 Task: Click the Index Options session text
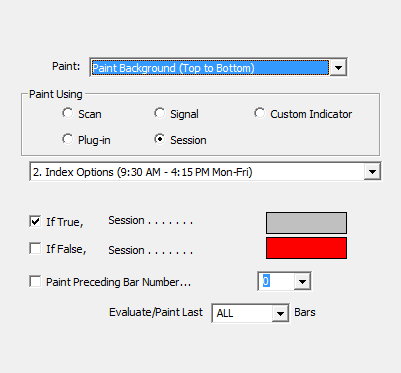click(x=143, y=172)
